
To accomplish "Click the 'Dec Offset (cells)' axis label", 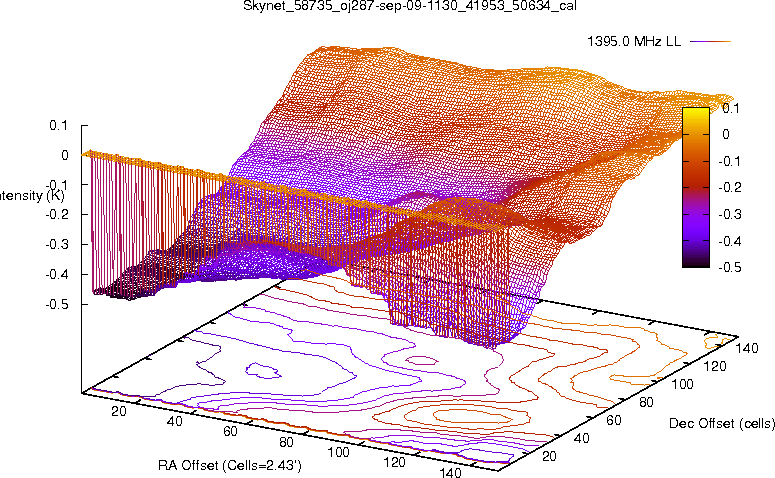I will tap(722, 423).
